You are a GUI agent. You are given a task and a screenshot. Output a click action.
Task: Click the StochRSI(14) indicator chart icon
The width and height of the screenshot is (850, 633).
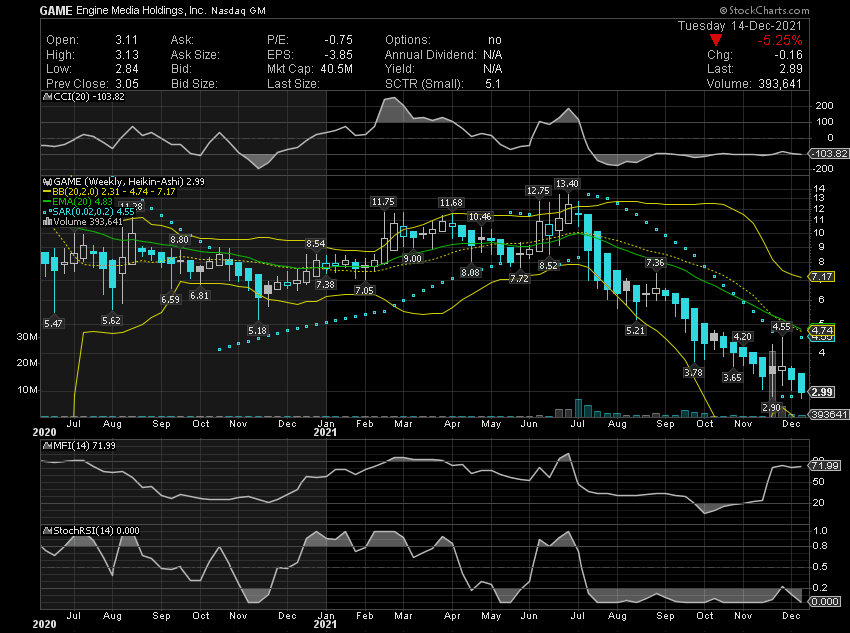[47, 531]
